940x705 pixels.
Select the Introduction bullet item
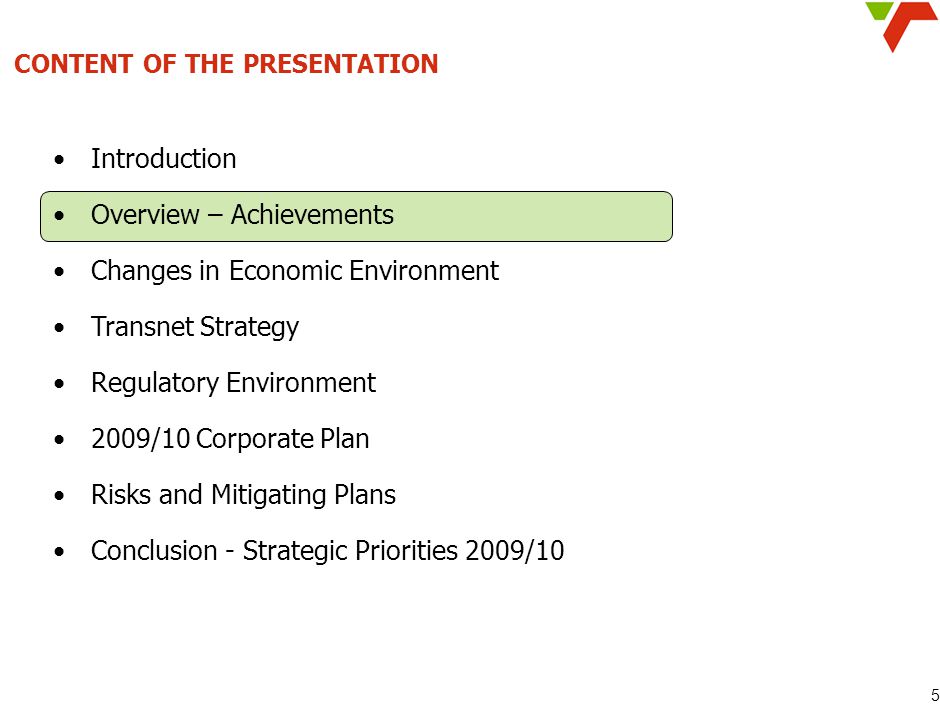(163, 159)
